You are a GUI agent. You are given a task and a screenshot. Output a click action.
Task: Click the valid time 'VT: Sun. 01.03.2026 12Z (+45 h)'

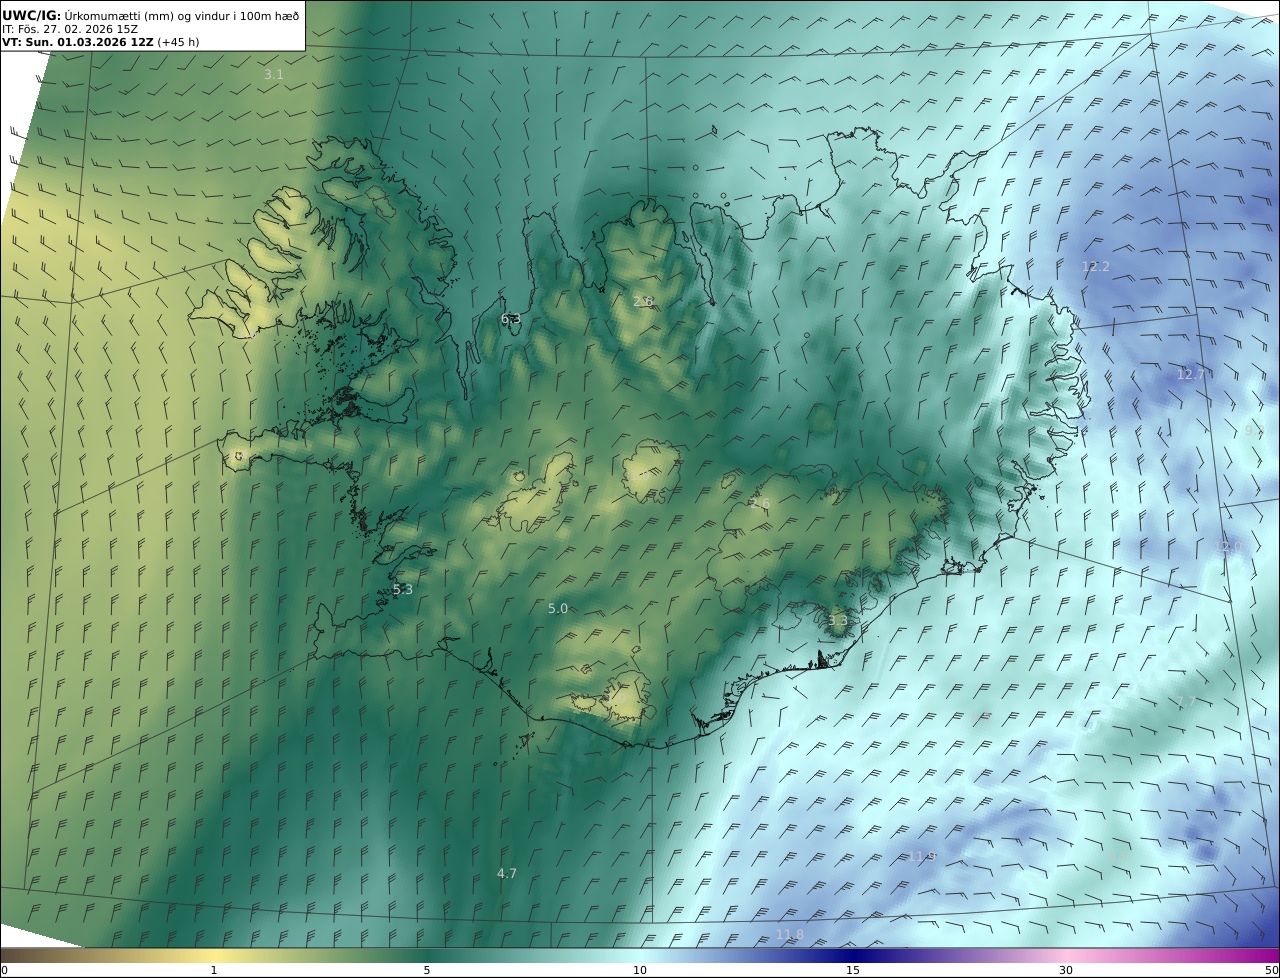(x=99, y=43)
